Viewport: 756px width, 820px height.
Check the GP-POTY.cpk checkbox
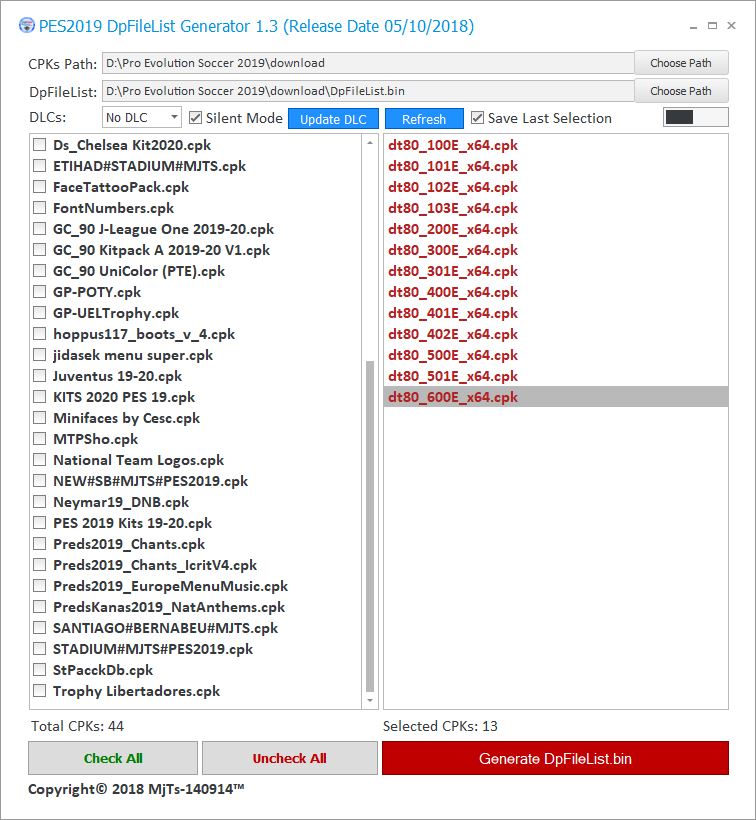[39, 292]
